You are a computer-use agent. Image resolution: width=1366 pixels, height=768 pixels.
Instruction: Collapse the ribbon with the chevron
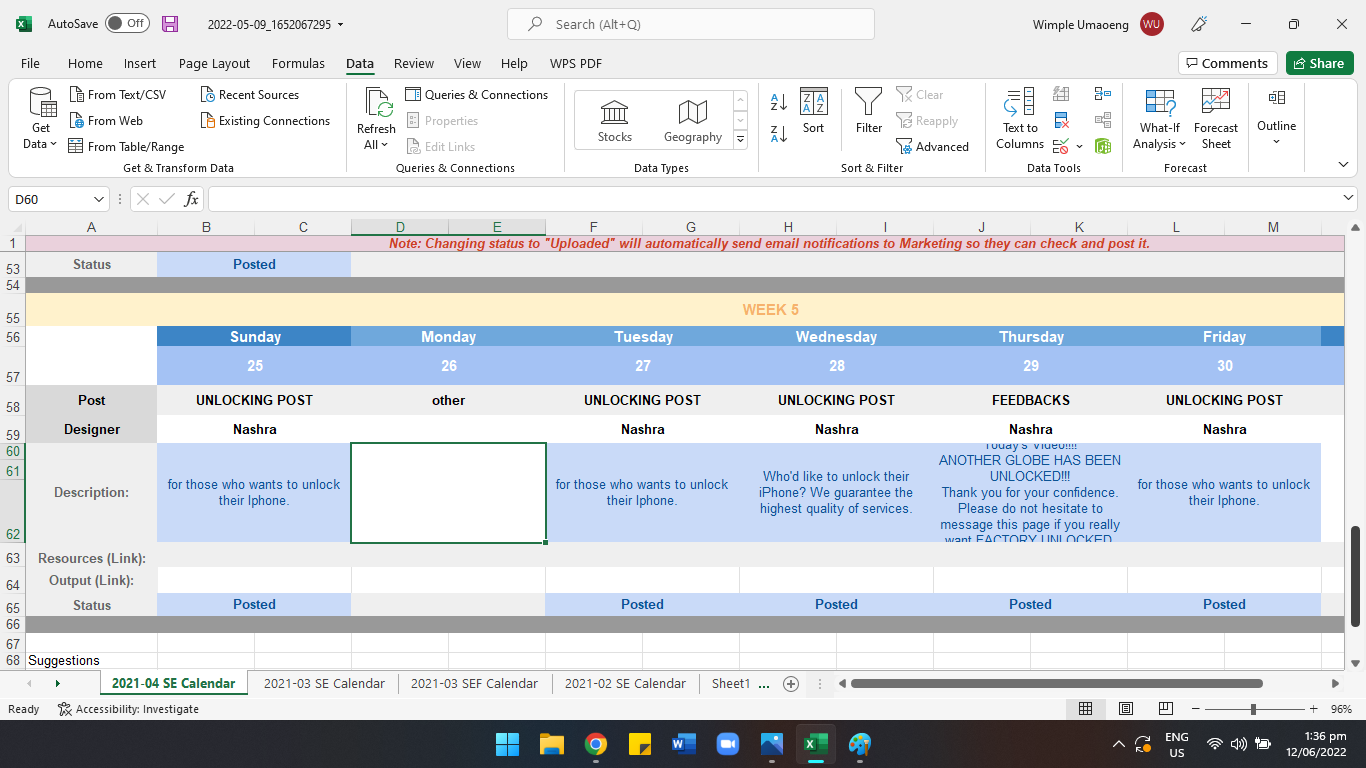click(1343, 164)
